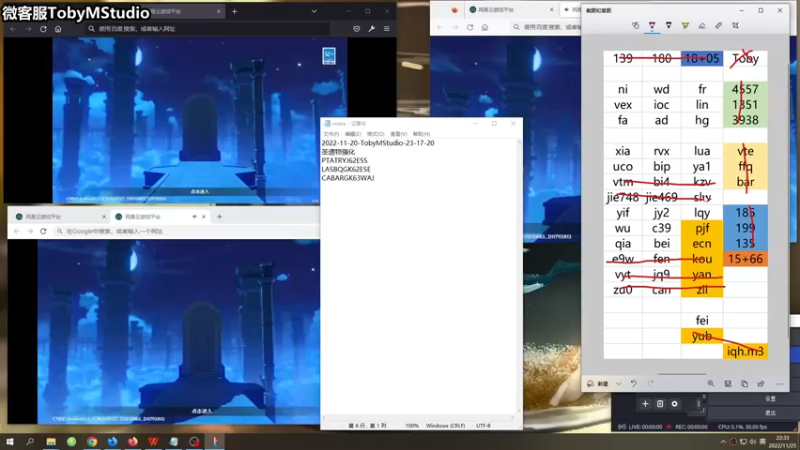Open the zoom control in Snip & Sketch

[711, 384]
